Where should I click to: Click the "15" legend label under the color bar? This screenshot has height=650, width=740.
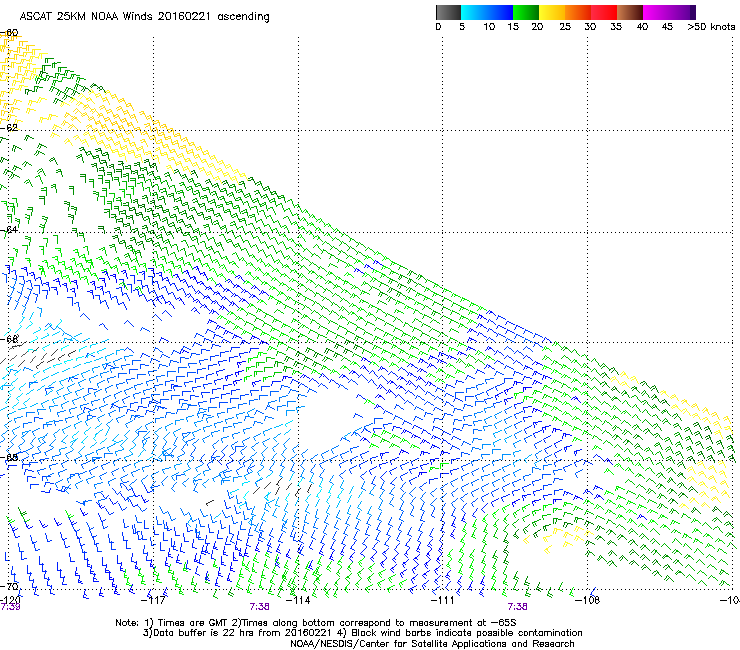[x=513, y=27]
